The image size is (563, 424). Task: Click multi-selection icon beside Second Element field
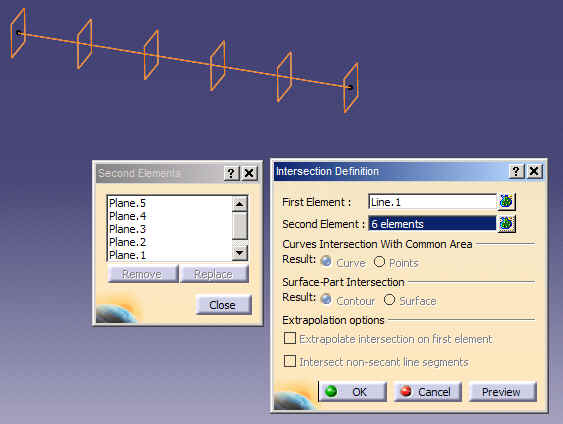(506, 224)
